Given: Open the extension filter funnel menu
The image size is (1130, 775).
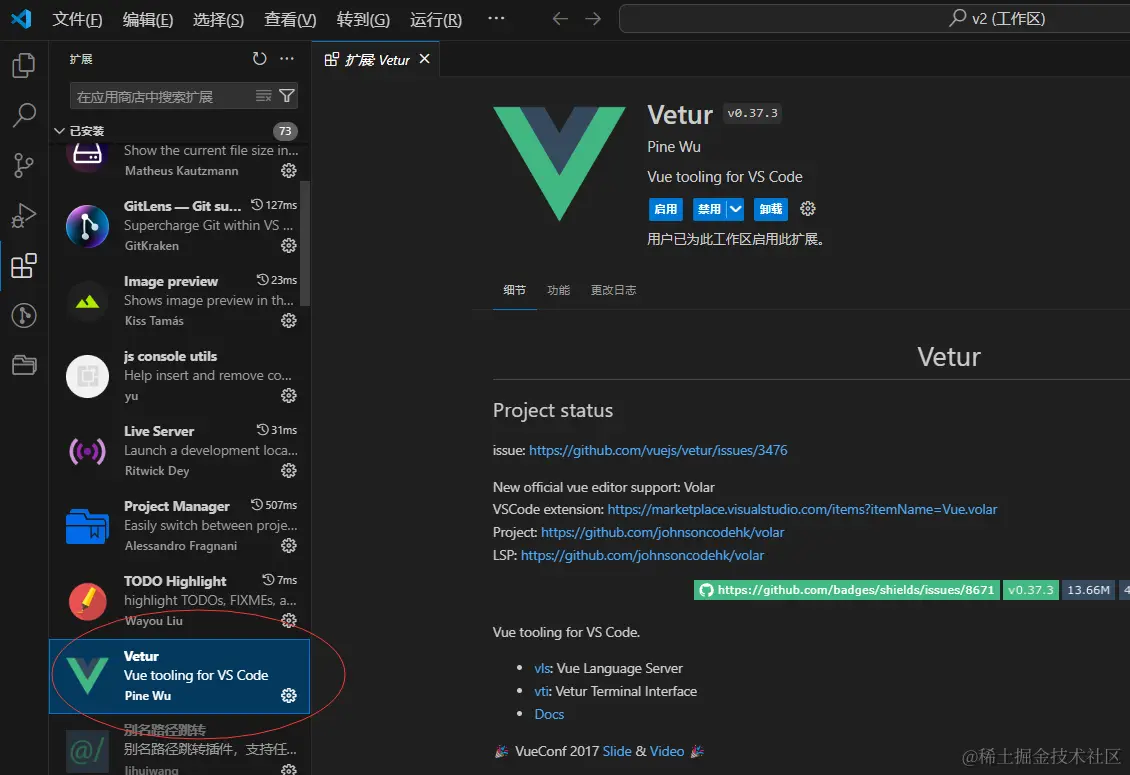Looking at the screenshot, I should 286,96.
